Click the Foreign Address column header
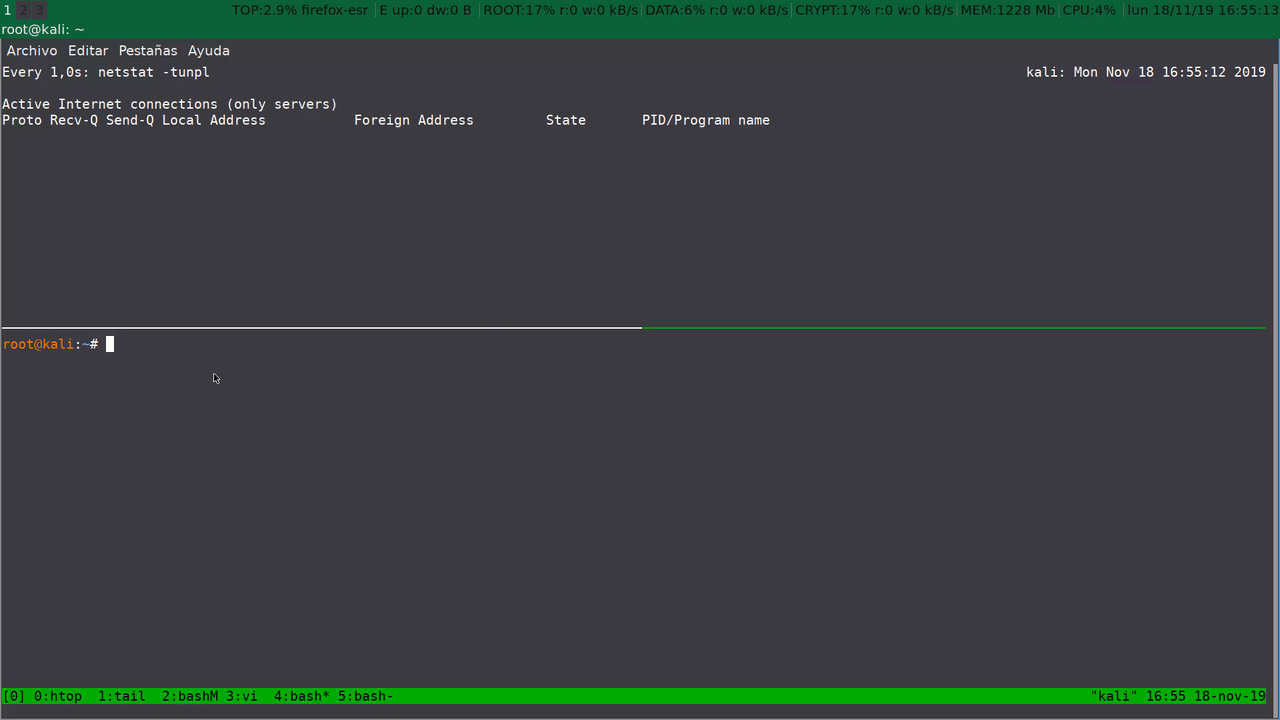The image size is (1280, 720). (x=414, y=120)
